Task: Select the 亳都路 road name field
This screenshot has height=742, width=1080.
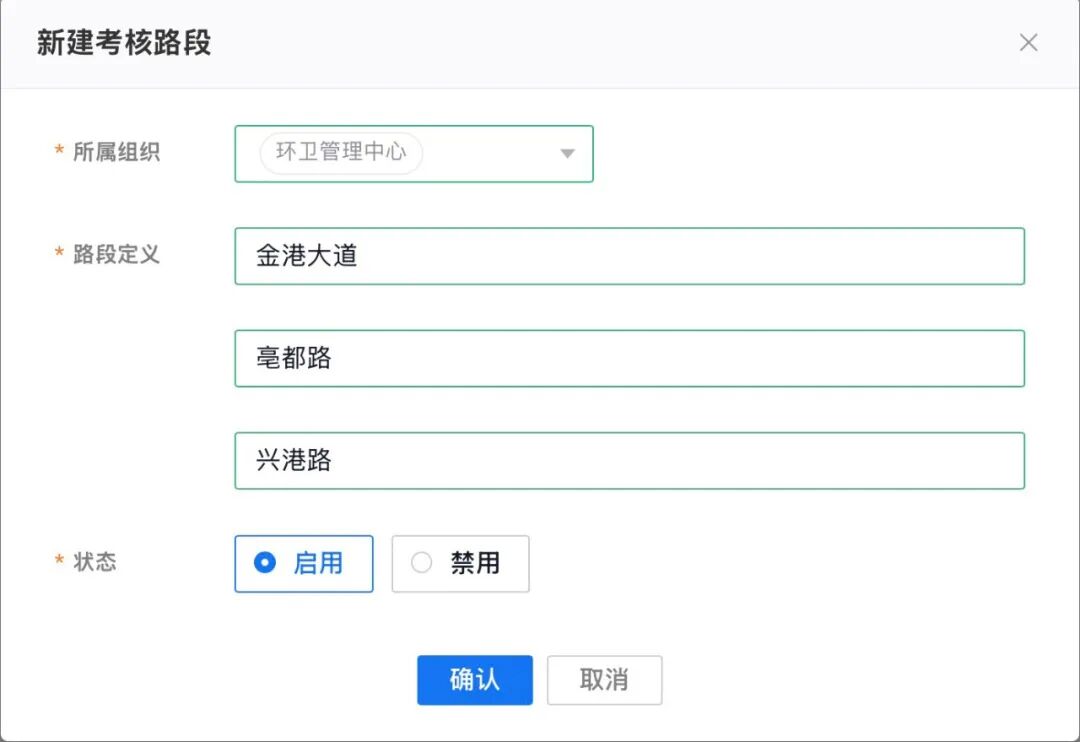Action: tap(629, 358)
